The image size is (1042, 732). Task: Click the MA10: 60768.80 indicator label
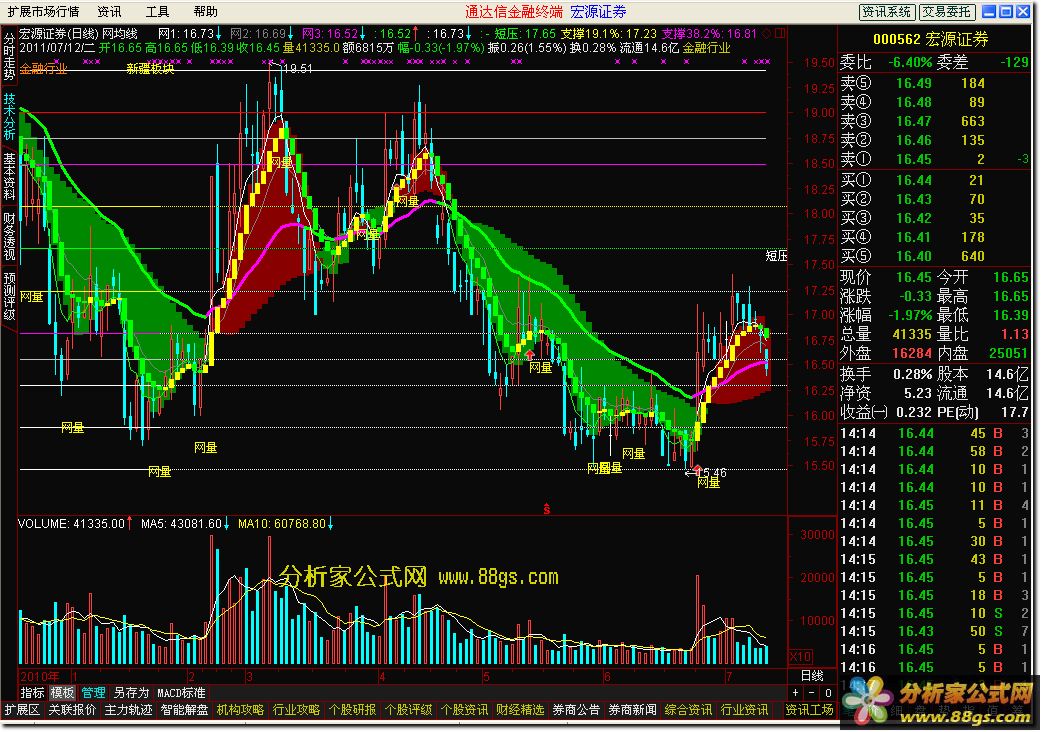pos(282,524)
